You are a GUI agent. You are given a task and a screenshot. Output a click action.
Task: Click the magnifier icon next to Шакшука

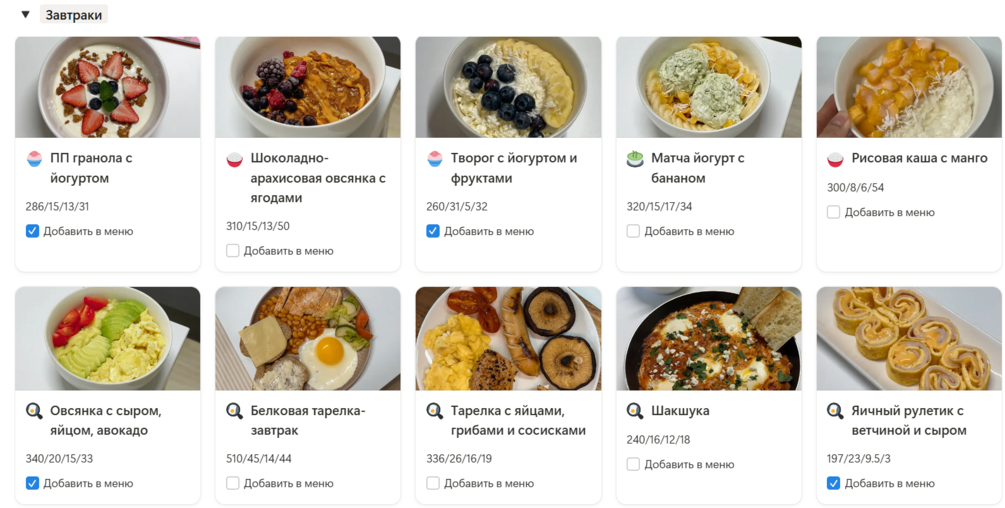634,411
